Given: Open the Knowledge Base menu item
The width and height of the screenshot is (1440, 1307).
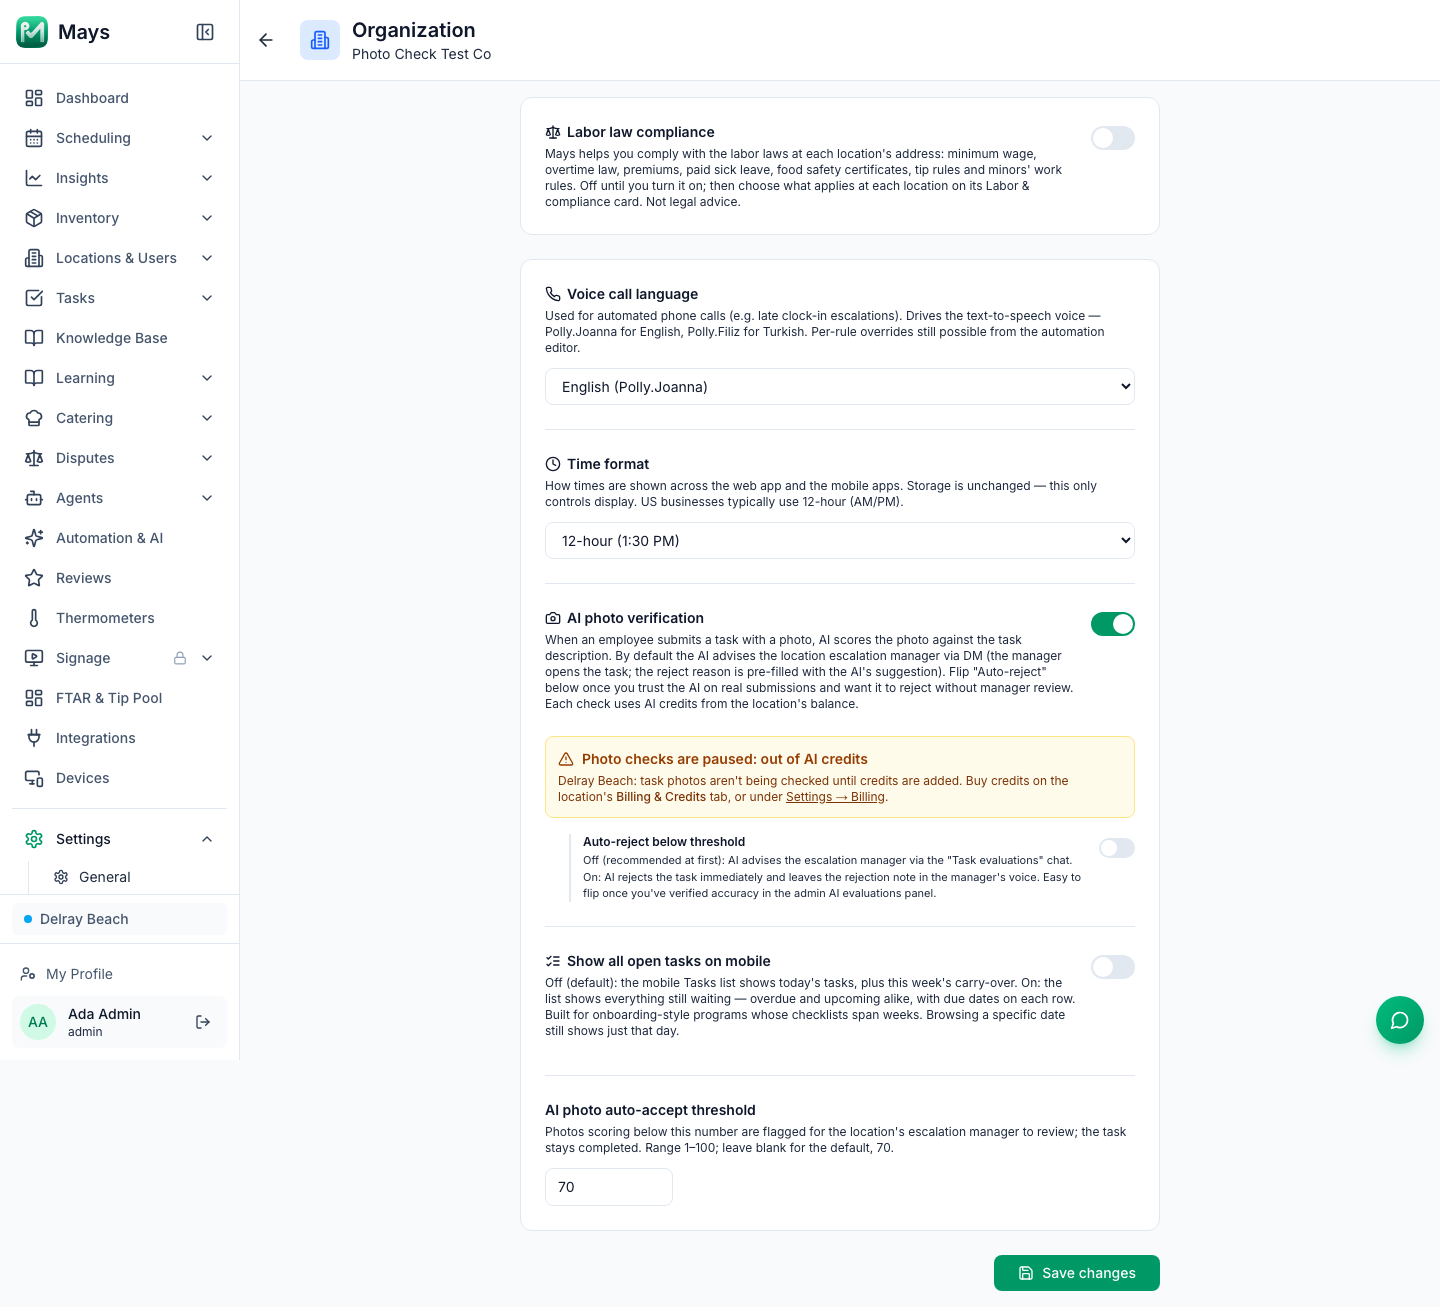Looking at the screenshot, I should pos(119,338).
